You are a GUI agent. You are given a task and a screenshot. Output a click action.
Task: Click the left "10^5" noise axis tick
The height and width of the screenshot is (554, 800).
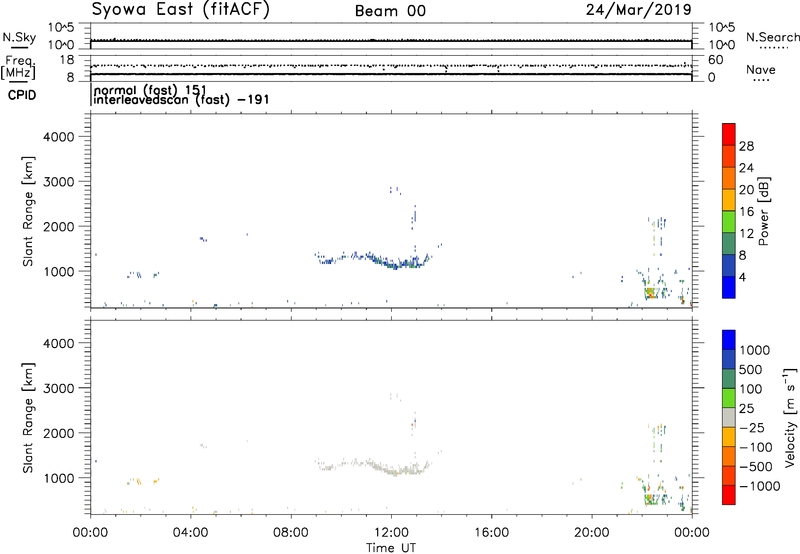pyautogui.click(x=60, y=28)
